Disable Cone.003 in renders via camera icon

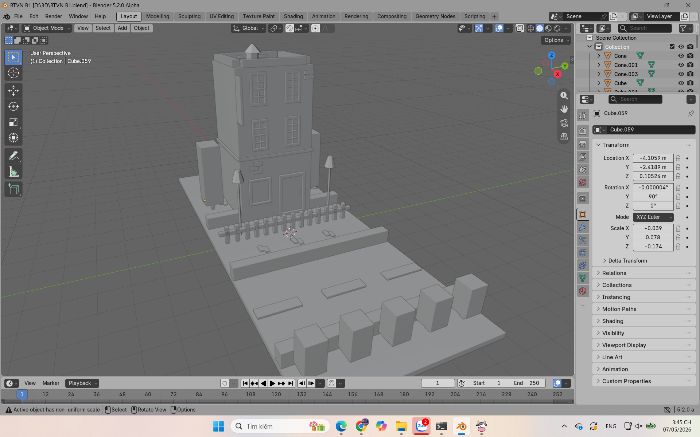[690, 74]
